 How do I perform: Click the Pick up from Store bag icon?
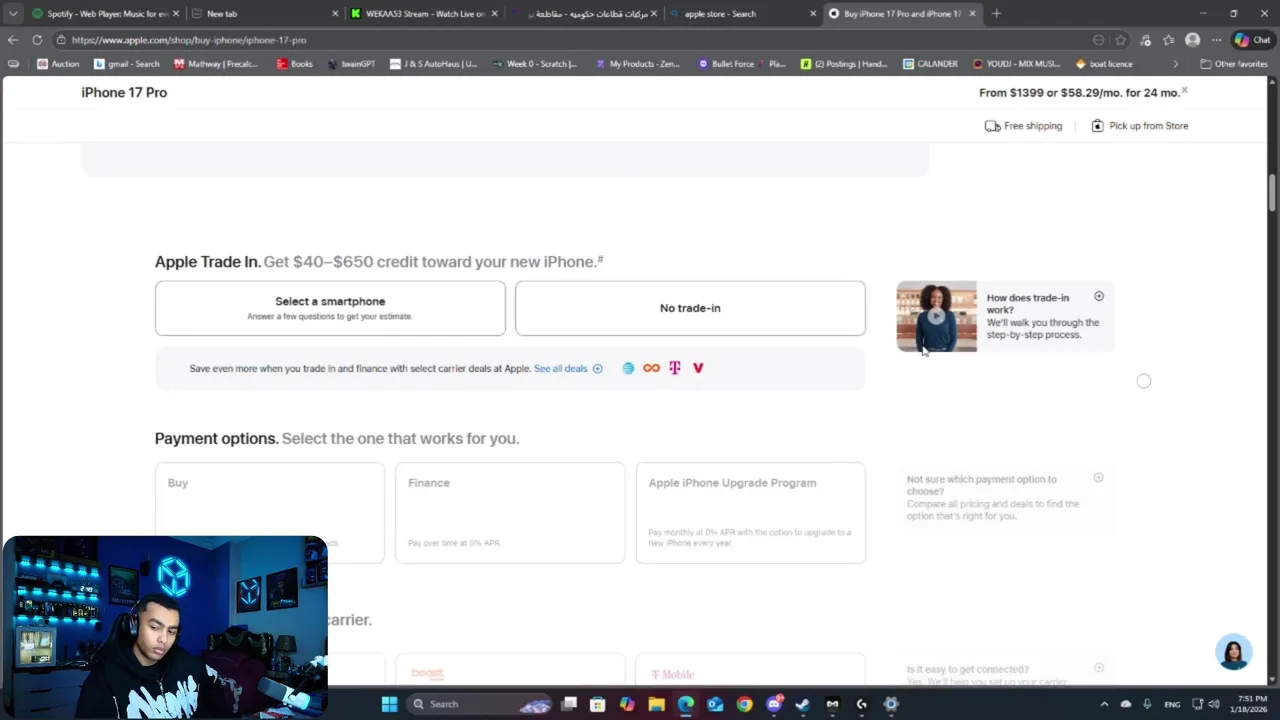(1097, 126)
